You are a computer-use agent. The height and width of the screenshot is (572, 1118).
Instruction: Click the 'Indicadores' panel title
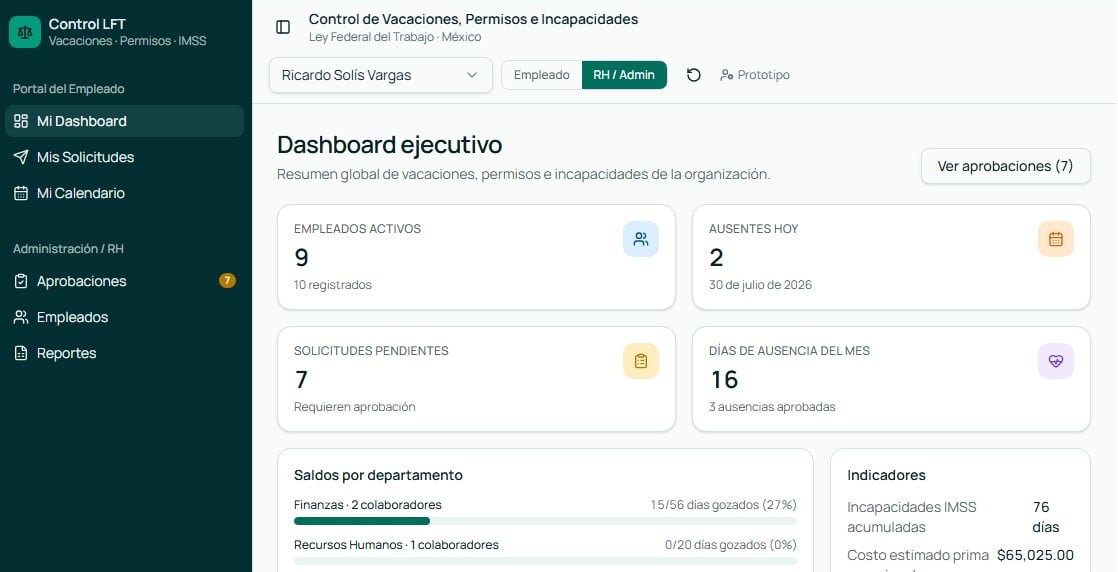click(886, 475)
